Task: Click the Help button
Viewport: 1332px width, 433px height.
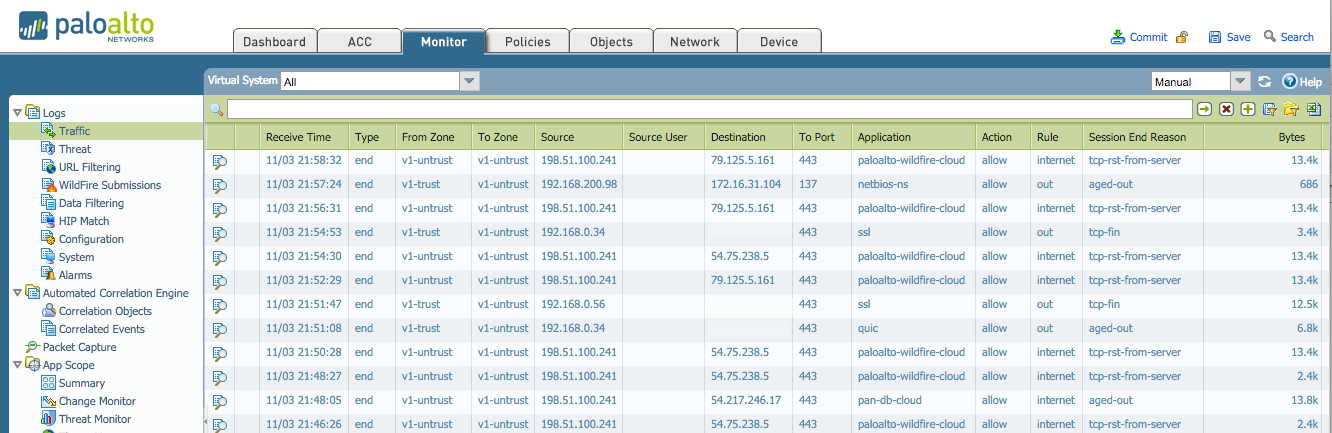Action: pyautogui.click(x=1303, y=82)
